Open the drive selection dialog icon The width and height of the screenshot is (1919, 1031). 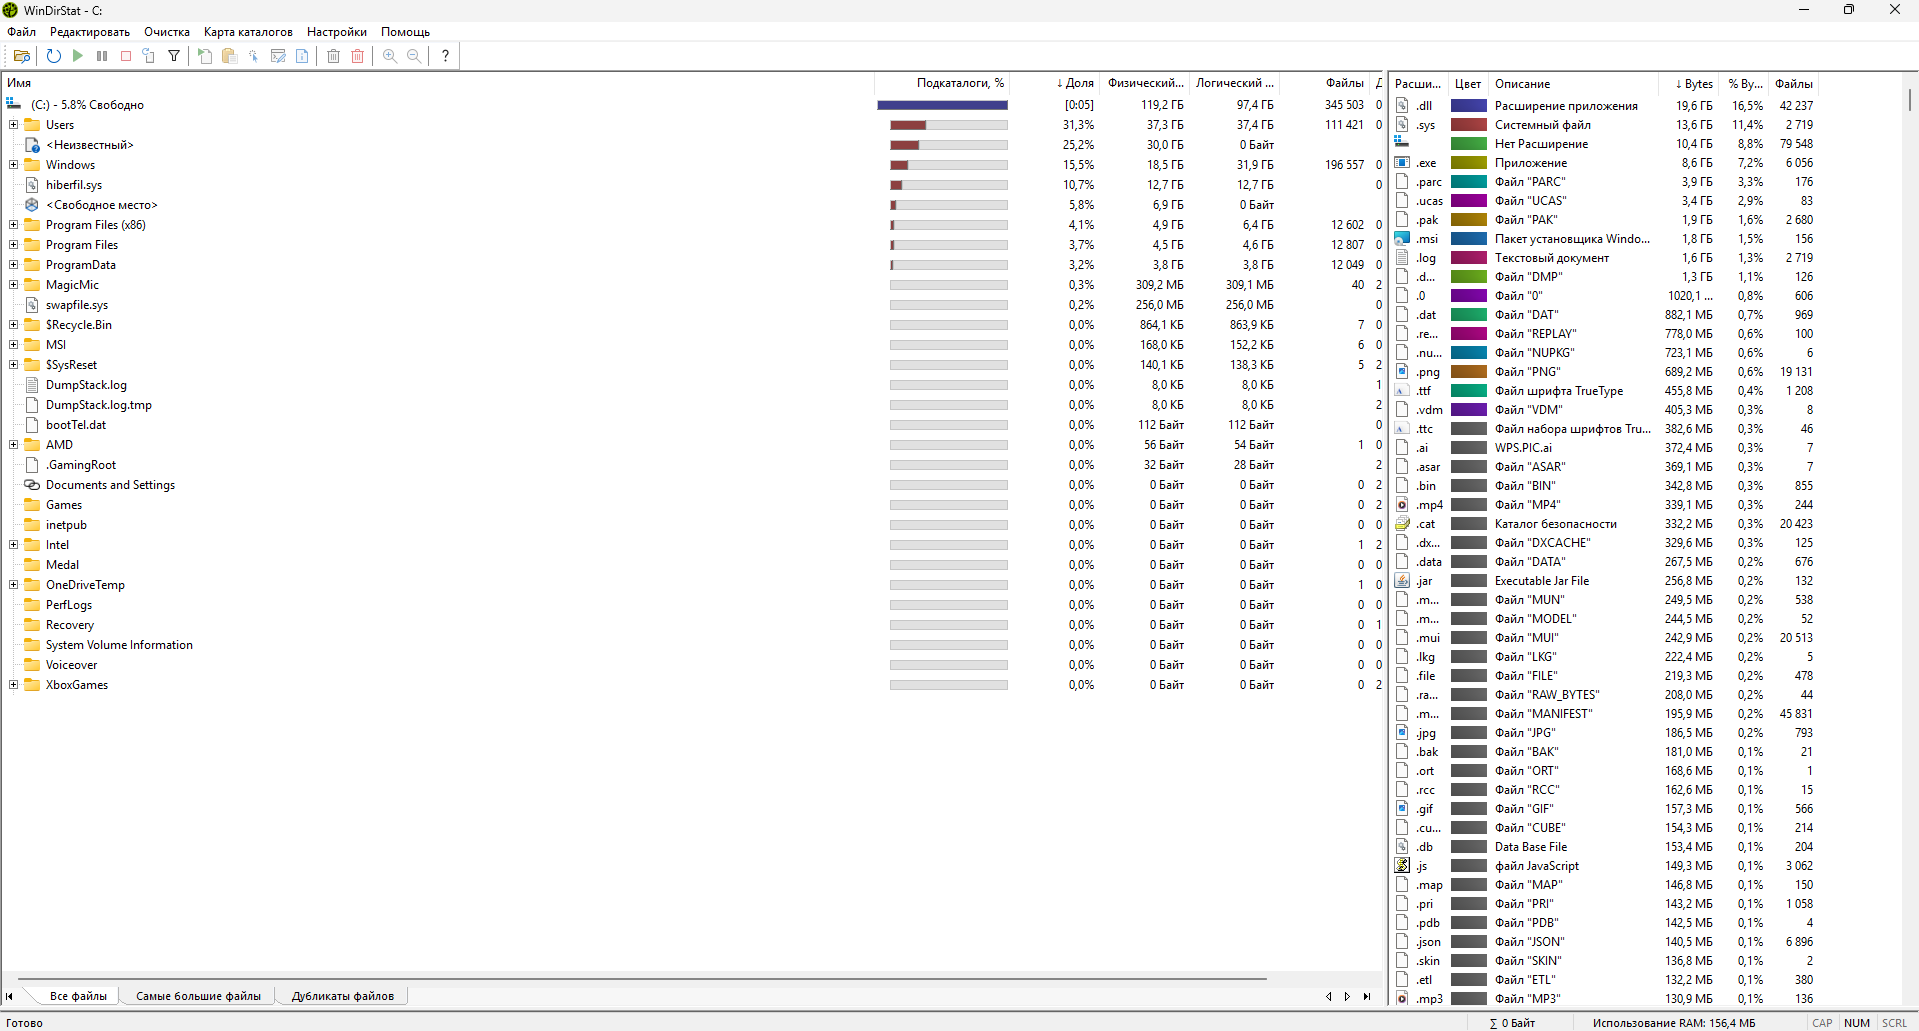tap(22, 56)
